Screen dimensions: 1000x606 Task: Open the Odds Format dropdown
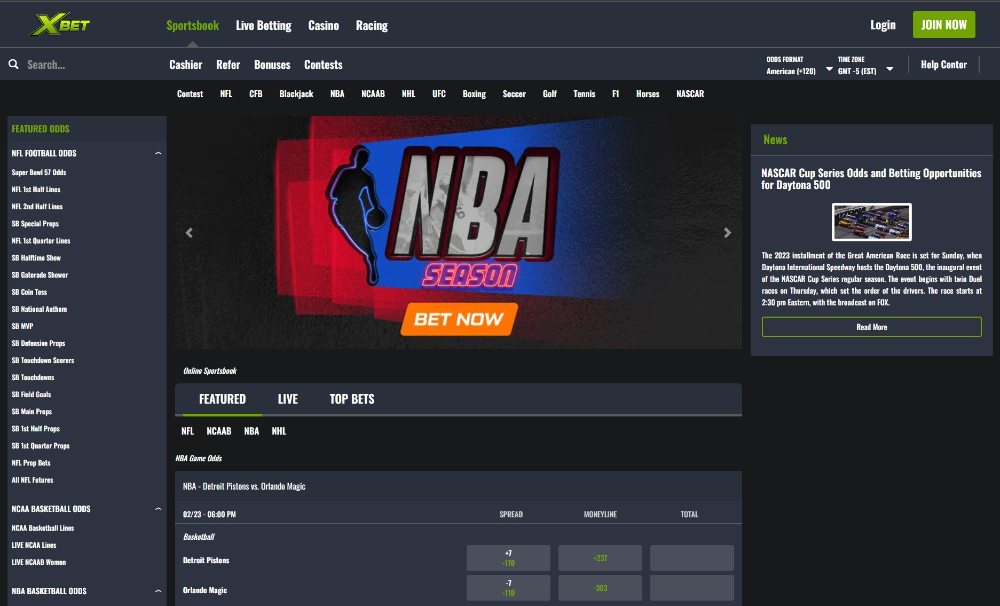tap(799, 65)
